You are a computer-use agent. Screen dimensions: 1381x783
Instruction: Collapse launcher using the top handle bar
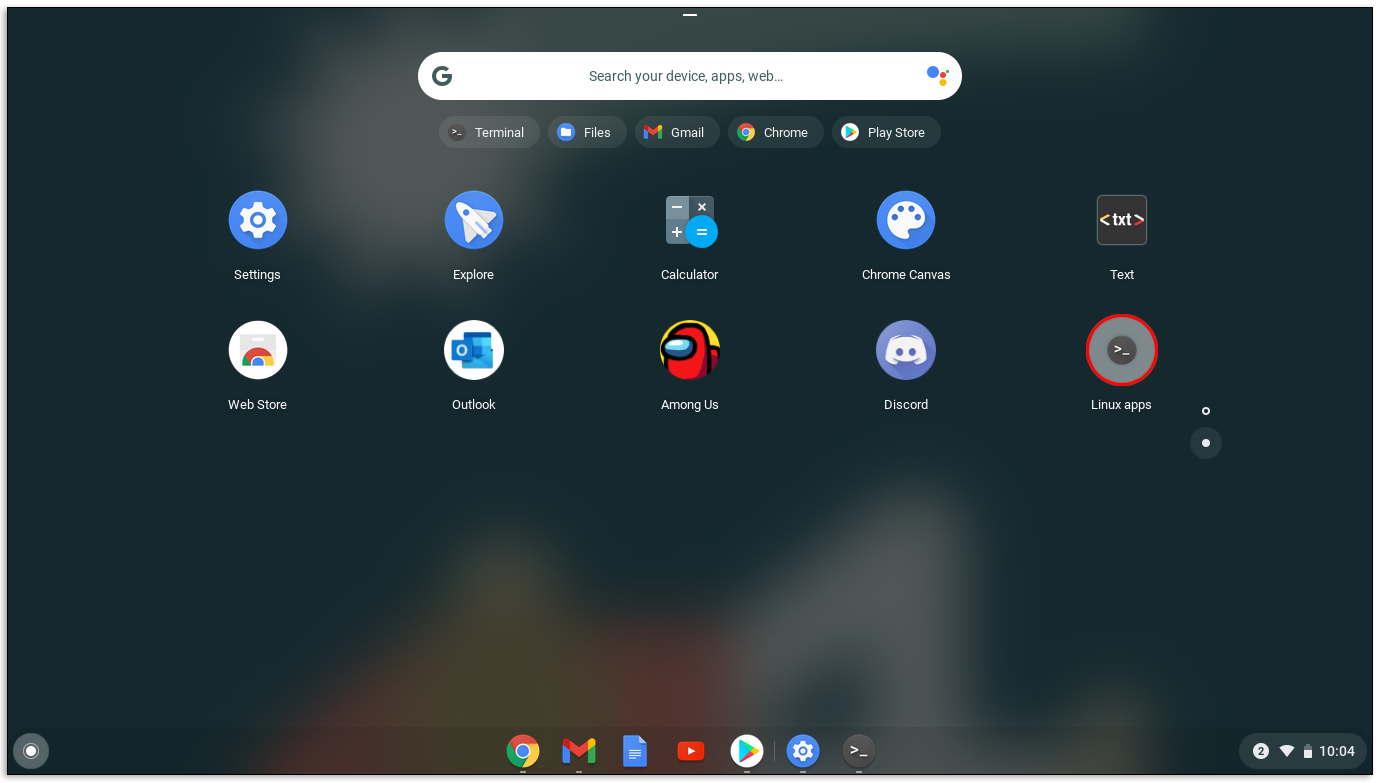click(690, 15)
